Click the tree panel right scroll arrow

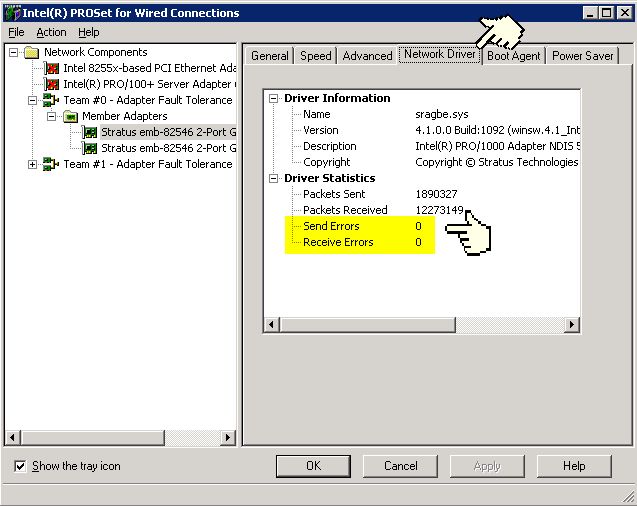228,437
